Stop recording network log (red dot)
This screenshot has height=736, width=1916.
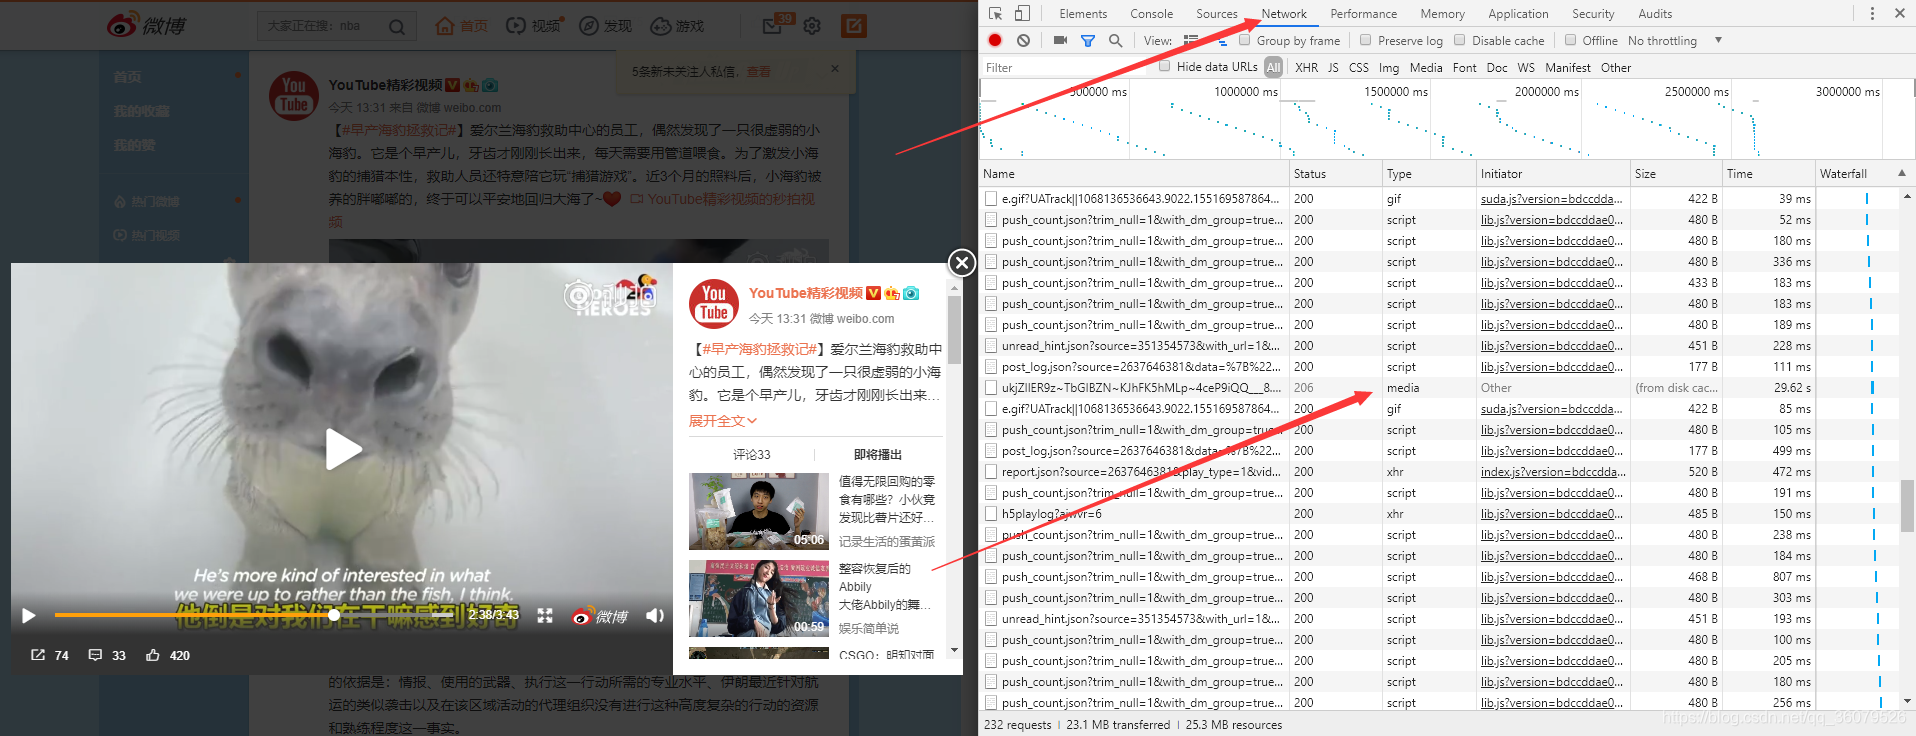pos(995,40)
